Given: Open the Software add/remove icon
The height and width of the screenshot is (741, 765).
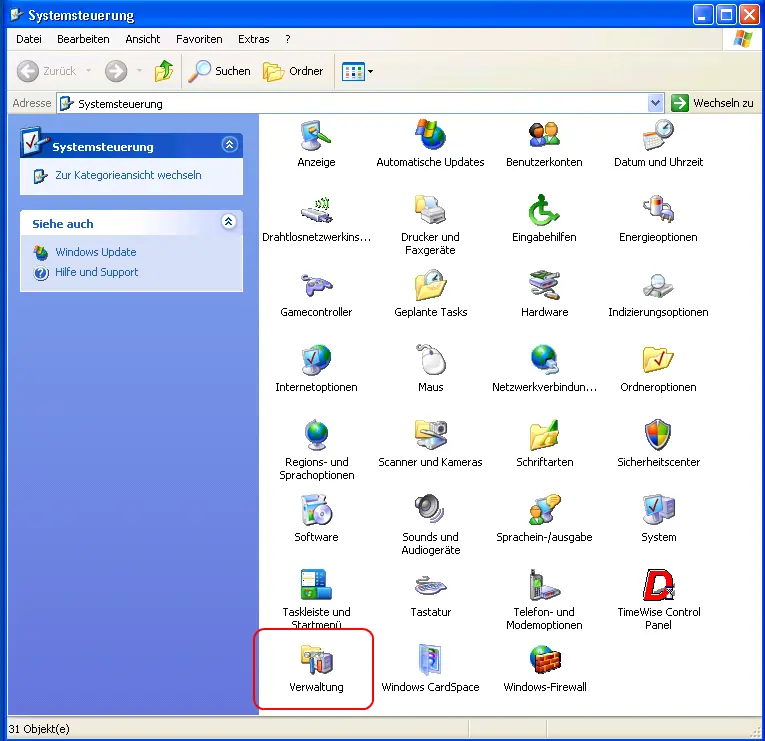Looking at the screenshot, I should (x=316, y=510).
